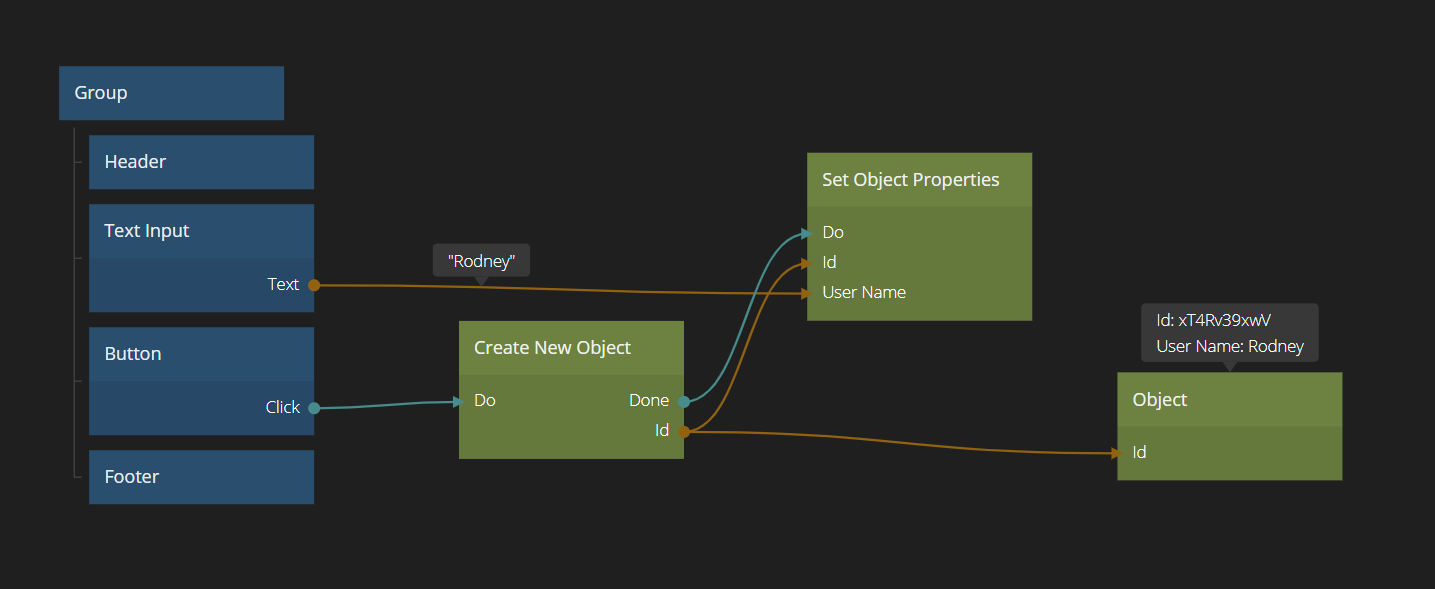
Task: Click Set Object Properties' Id input arrow
Action: (x=805, y=263)
